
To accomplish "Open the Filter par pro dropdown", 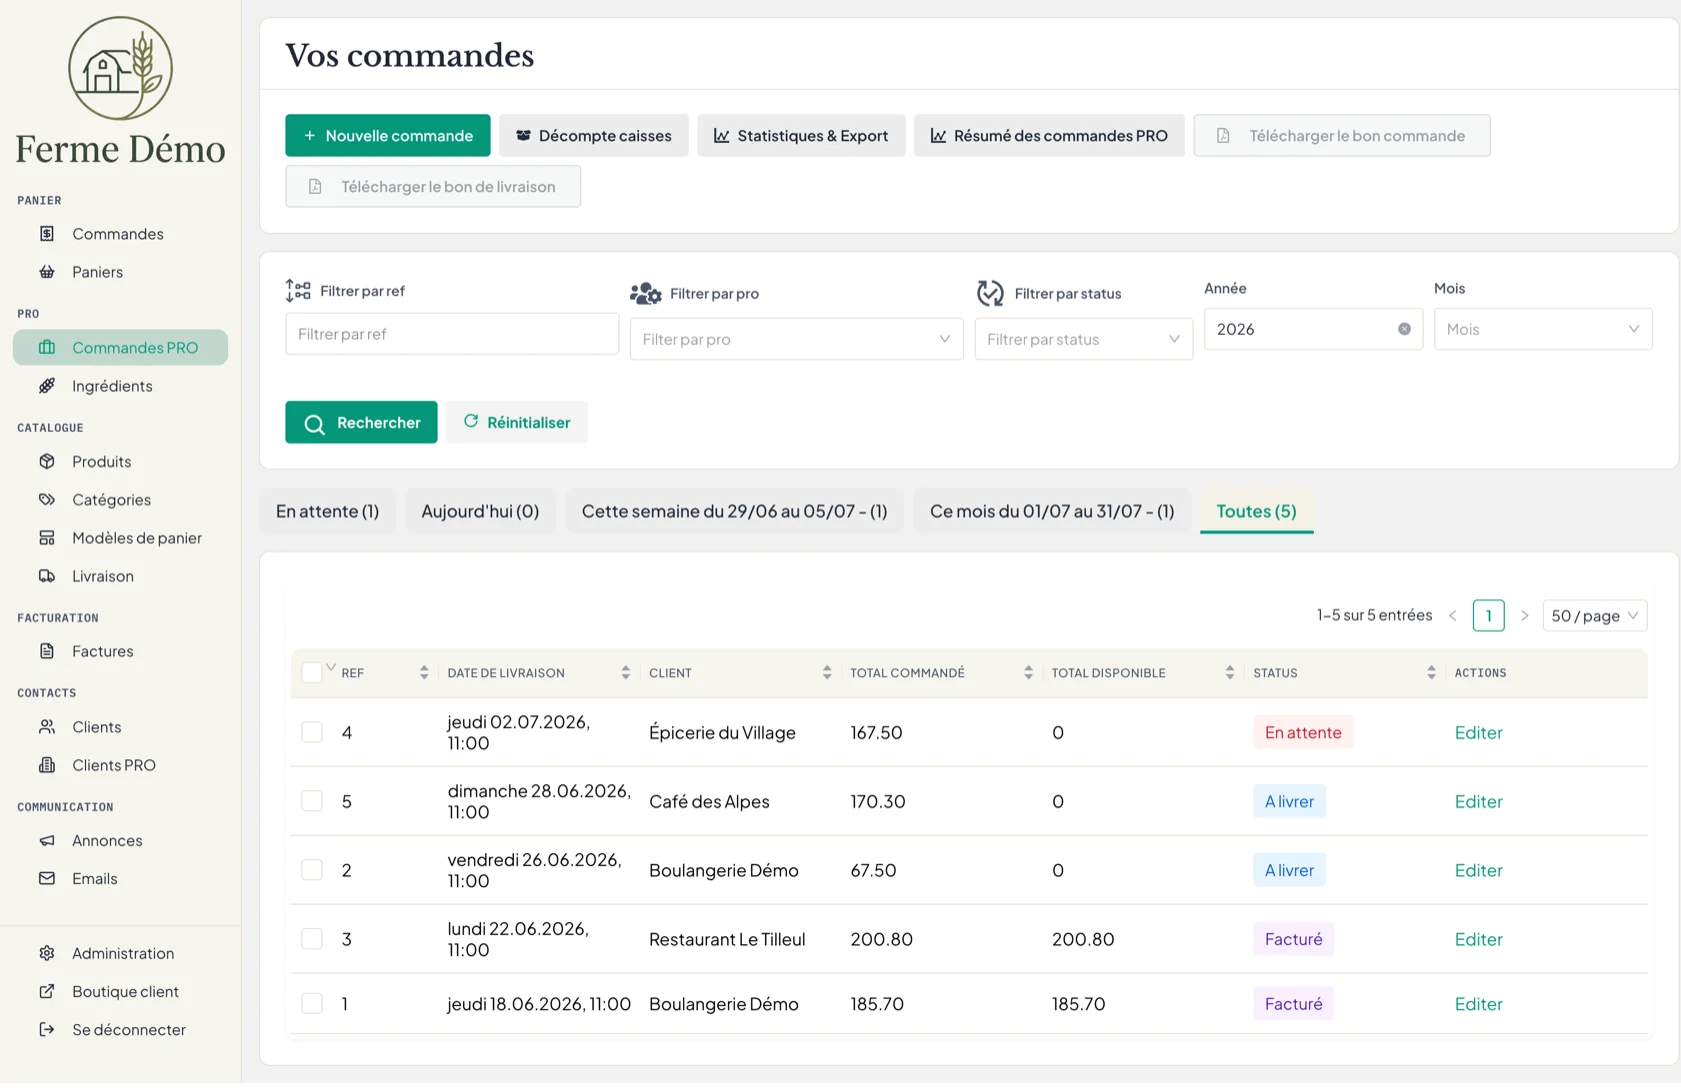I will 796,339.
